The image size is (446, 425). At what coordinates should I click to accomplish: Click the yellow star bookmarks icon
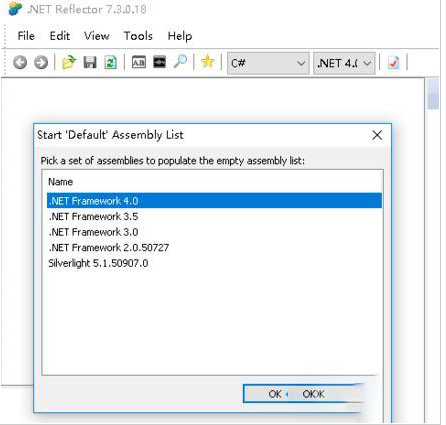[x=207, y=62]
